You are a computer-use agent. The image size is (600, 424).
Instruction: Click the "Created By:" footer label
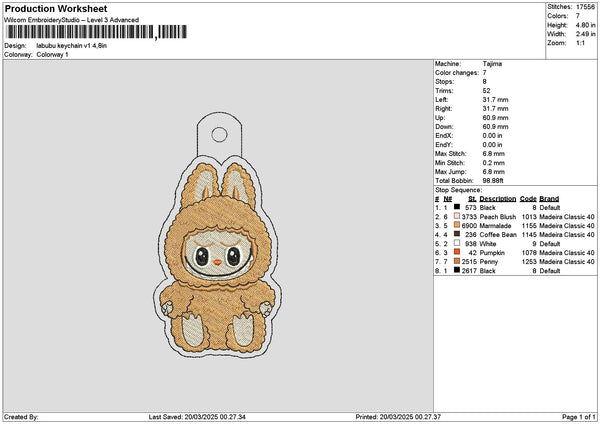coord(21,417)
